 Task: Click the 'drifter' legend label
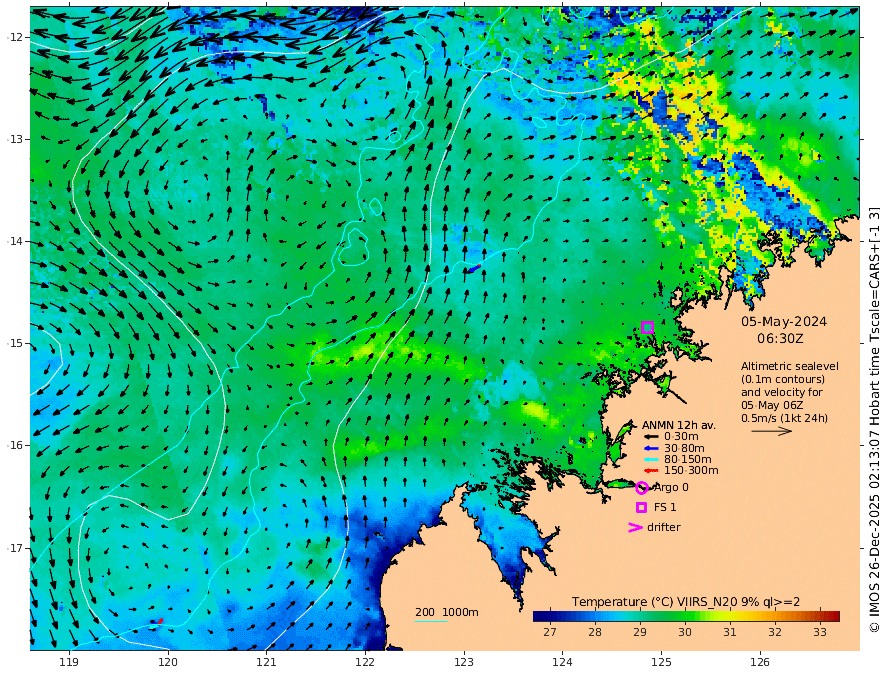pos(663,527)
